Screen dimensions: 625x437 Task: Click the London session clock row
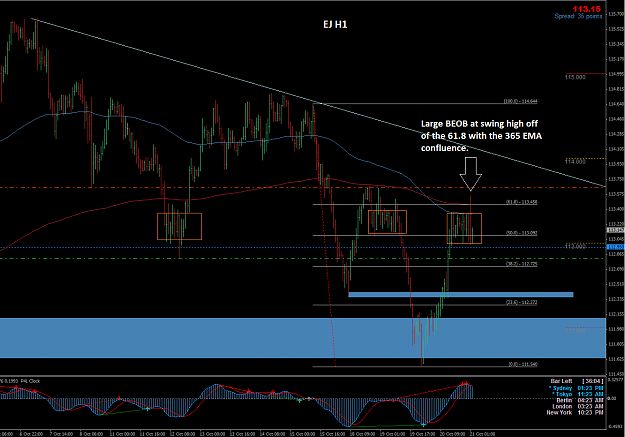point(578,406)
